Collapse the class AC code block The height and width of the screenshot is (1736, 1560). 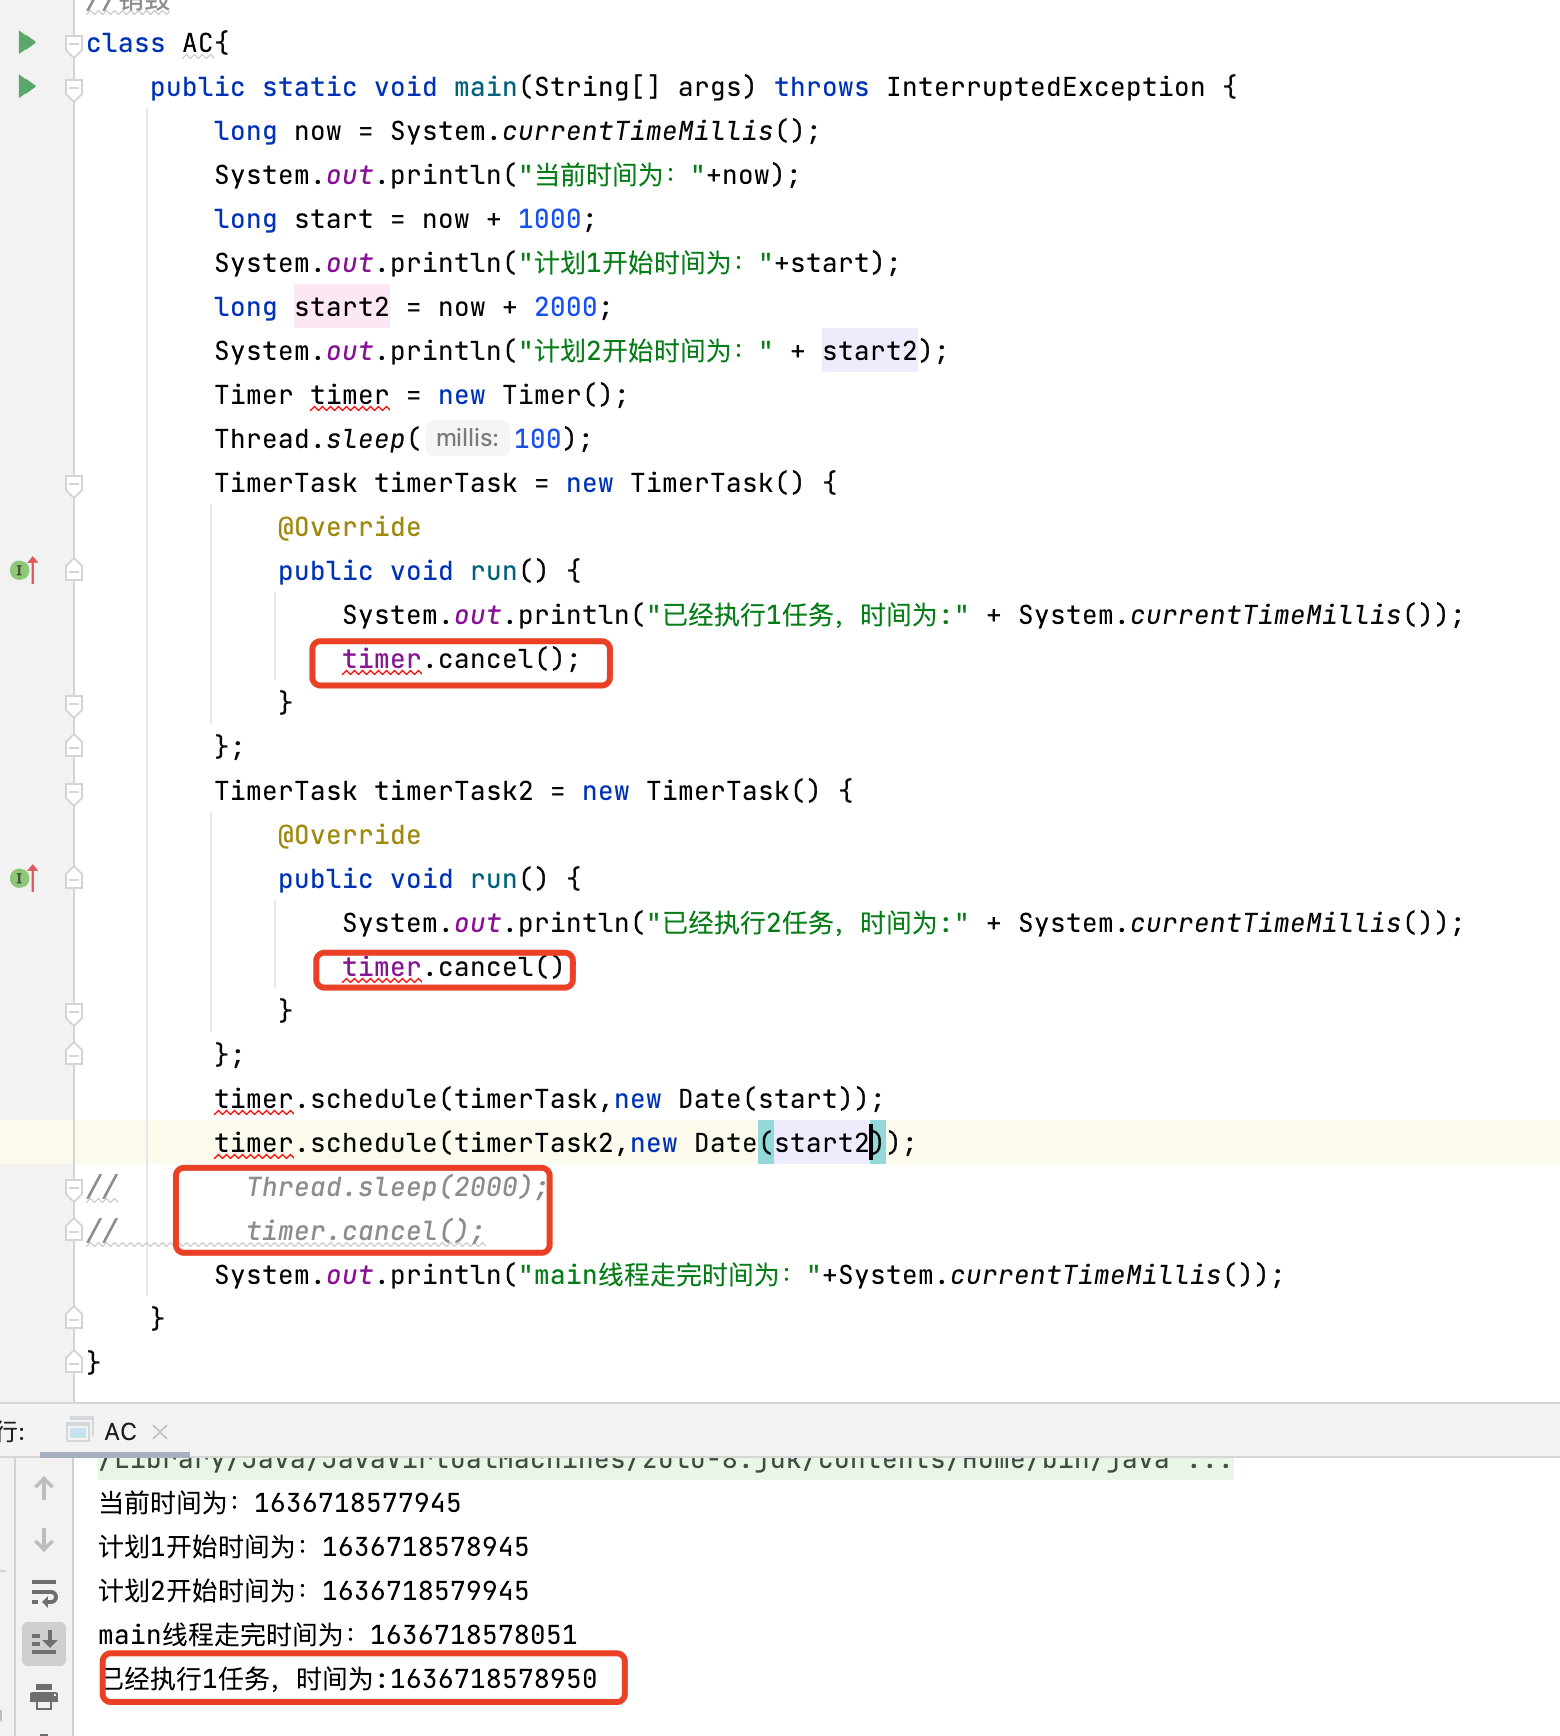73,44
